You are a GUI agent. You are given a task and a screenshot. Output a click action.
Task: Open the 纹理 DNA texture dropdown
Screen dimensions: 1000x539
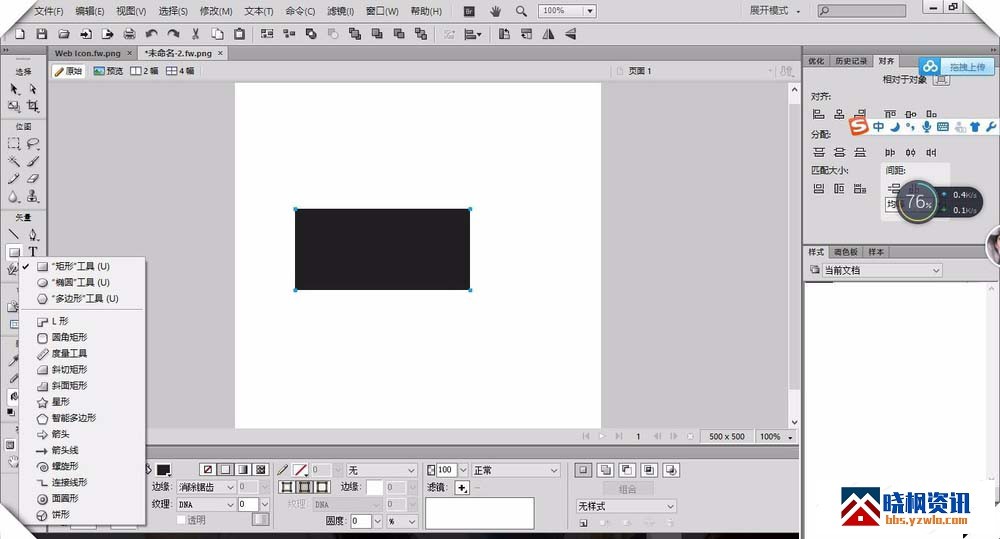[x=206, y=505]
